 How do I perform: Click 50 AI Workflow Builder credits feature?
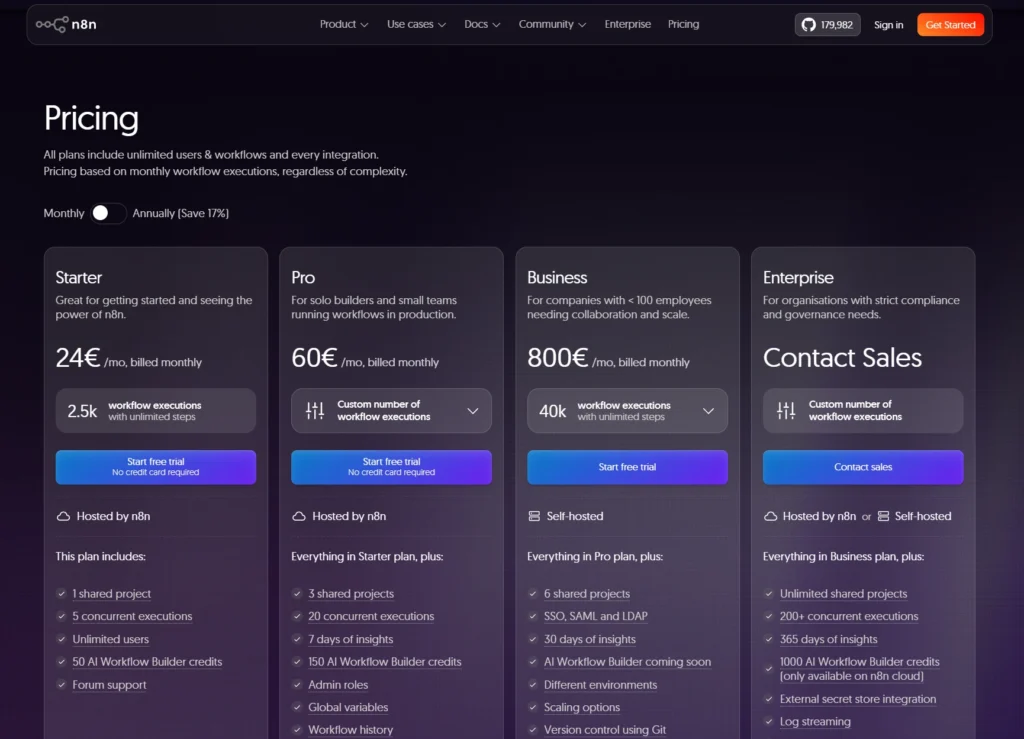(x=147, y=662)
